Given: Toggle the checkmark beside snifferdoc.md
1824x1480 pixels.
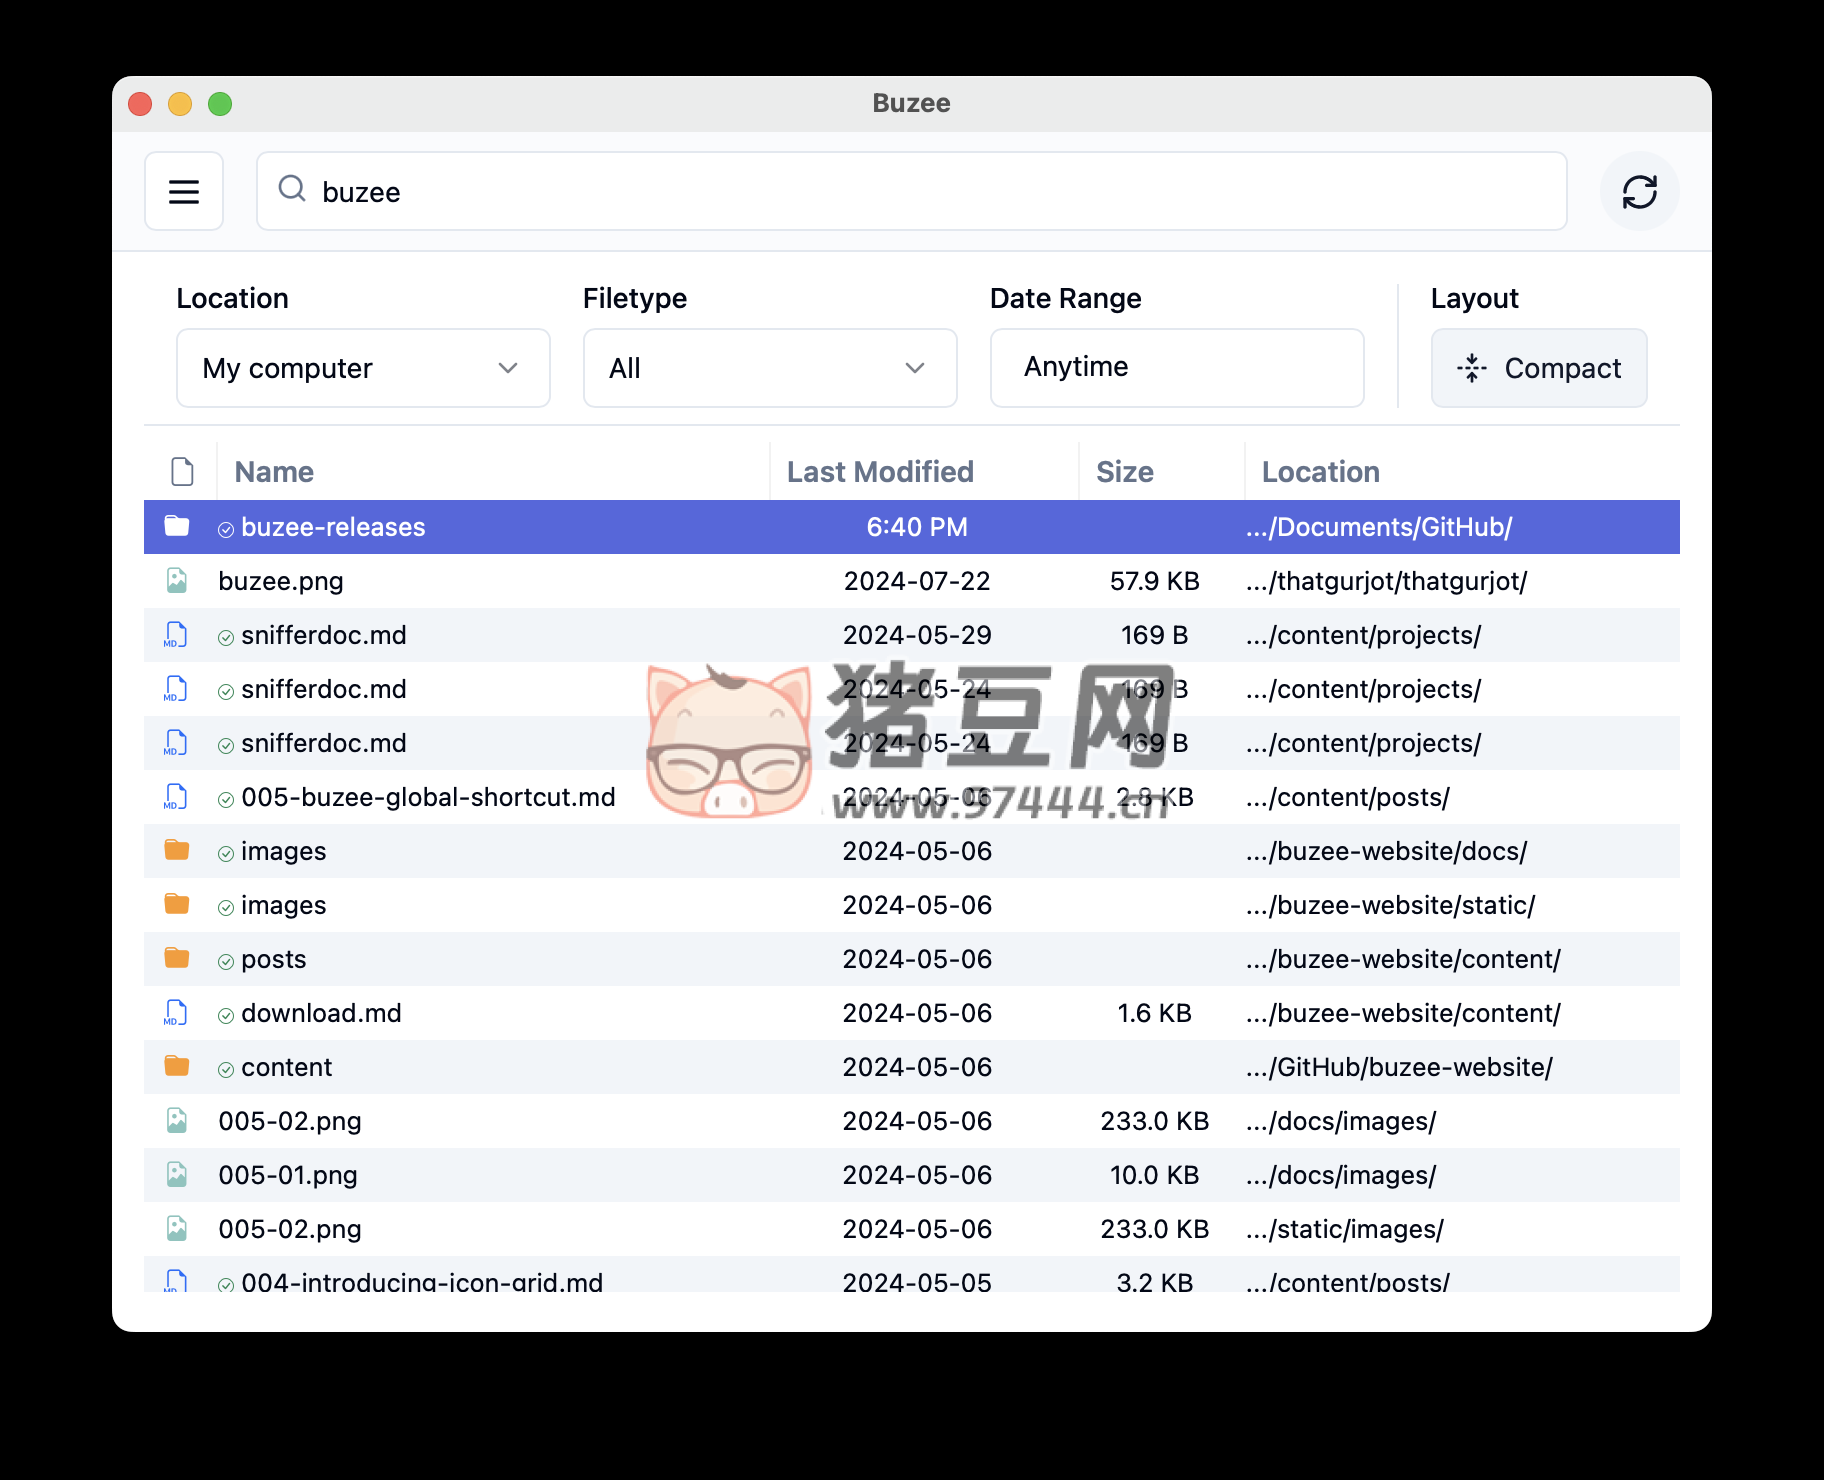Looking at the screenshot, I should tap(226, 635).
